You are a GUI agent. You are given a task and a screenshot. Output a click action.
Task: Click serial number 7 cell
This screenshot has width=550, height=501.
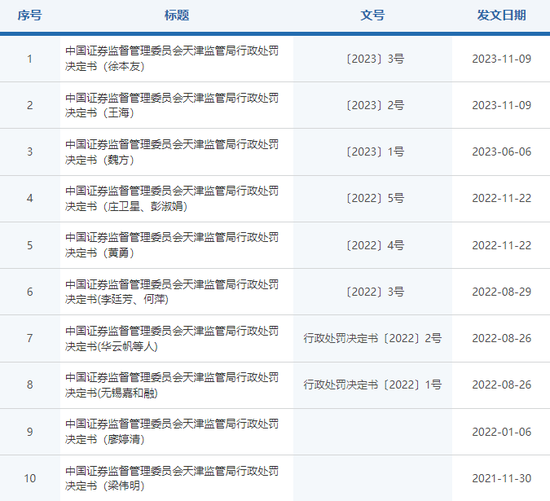coord(30,338)
